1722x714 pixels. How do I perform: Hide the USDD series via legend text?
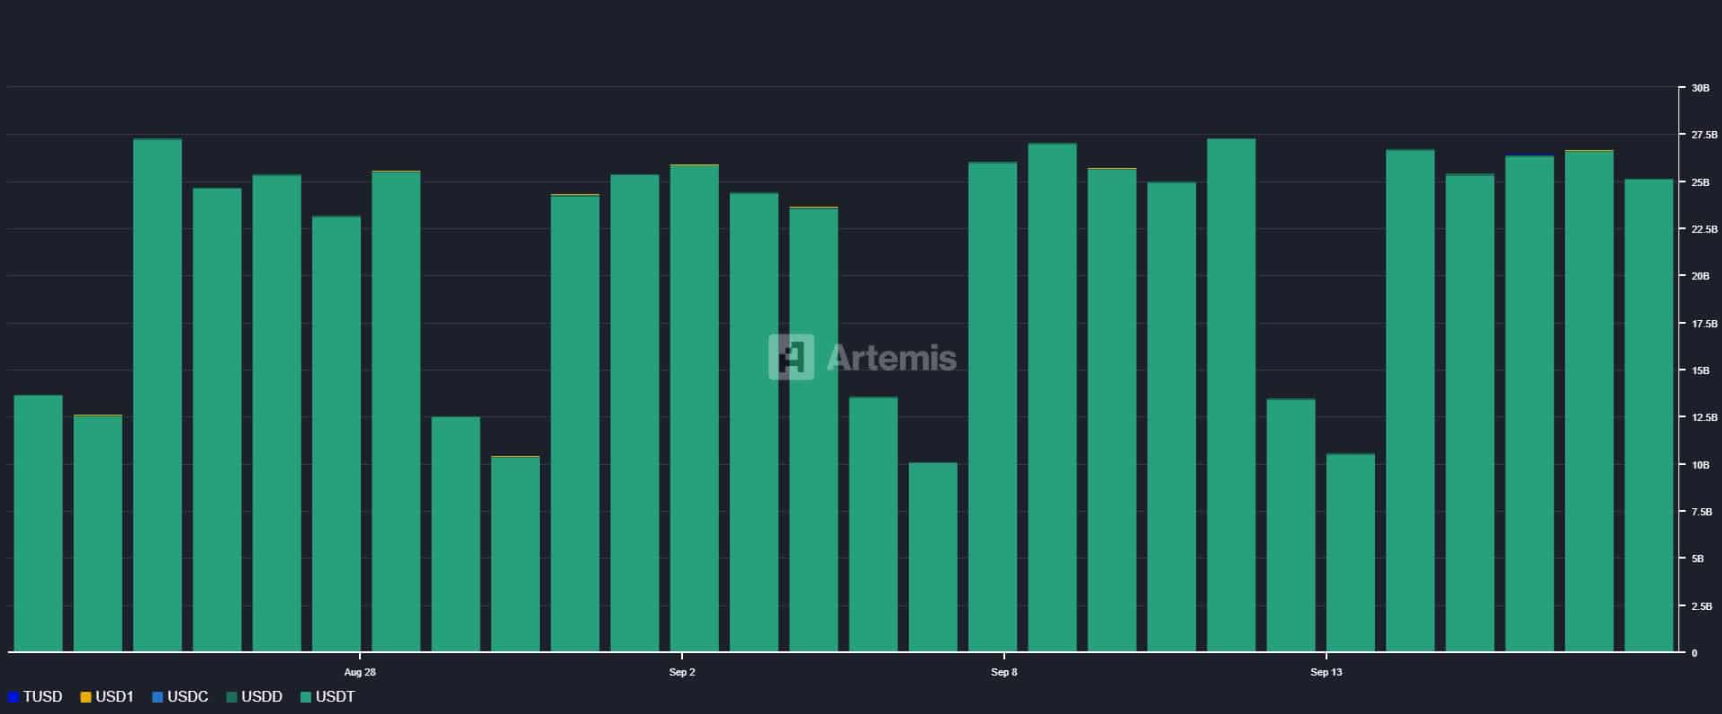pos(262,697)
